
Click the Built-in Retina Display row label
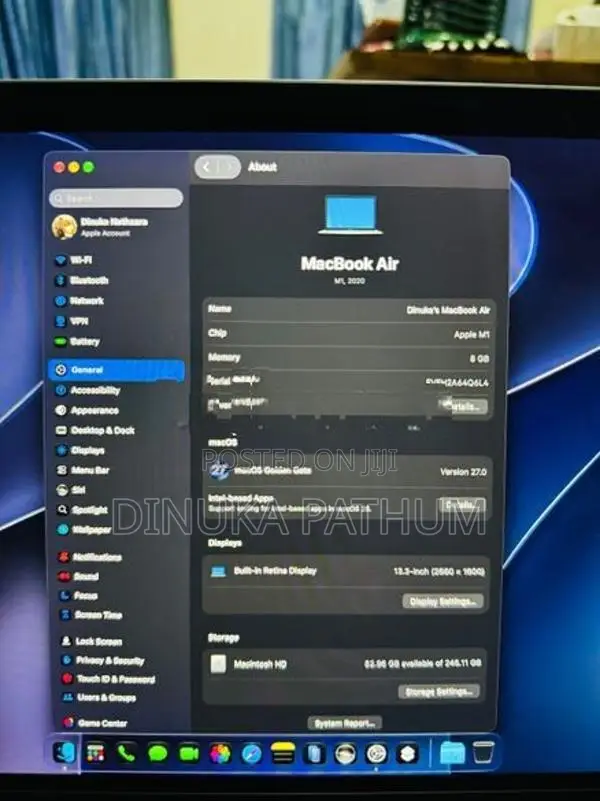pyautogui.click(x=275, y=571)
